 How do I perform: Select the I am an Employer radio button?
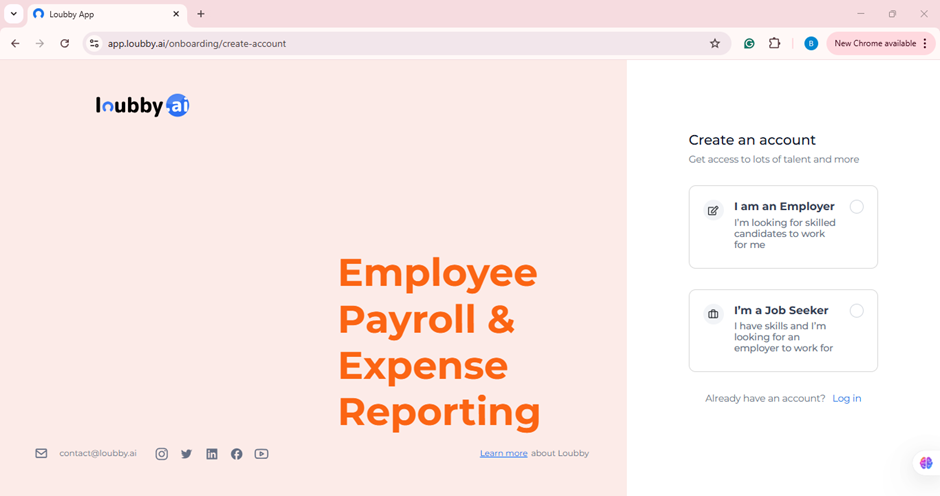coord(857,206)
